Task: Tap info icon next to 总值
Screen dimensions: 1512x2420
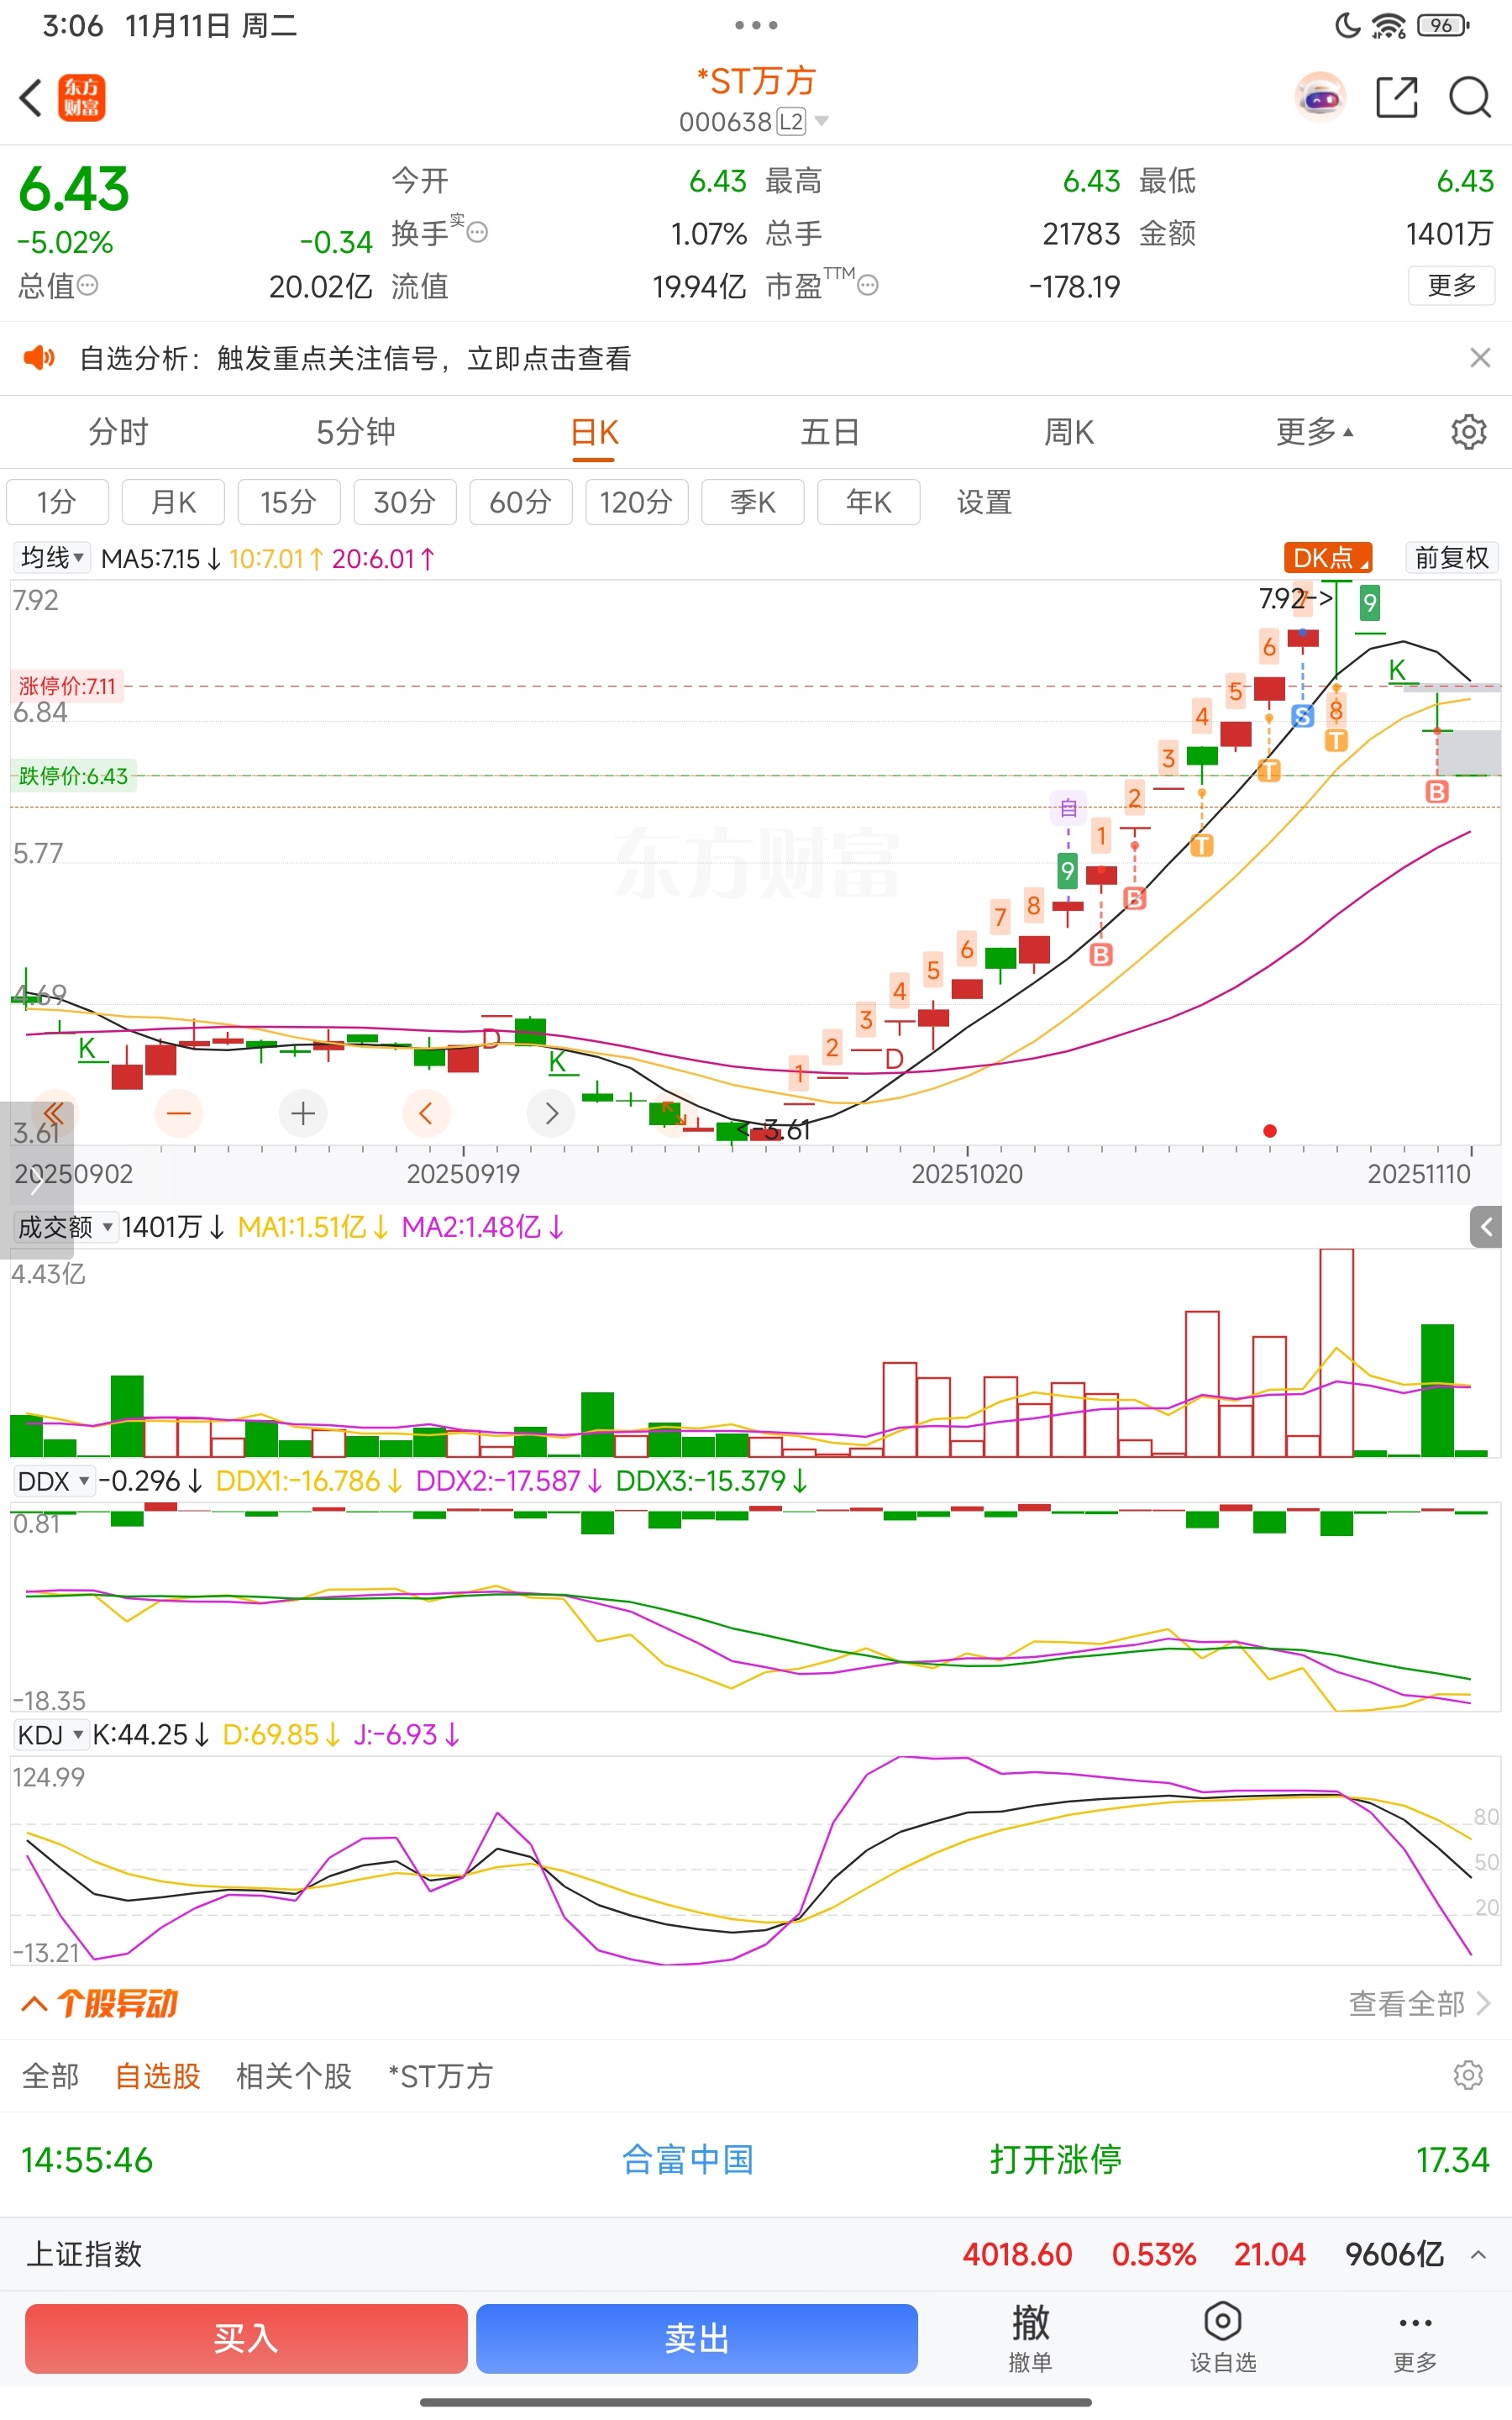Action: tap(88, 286)
